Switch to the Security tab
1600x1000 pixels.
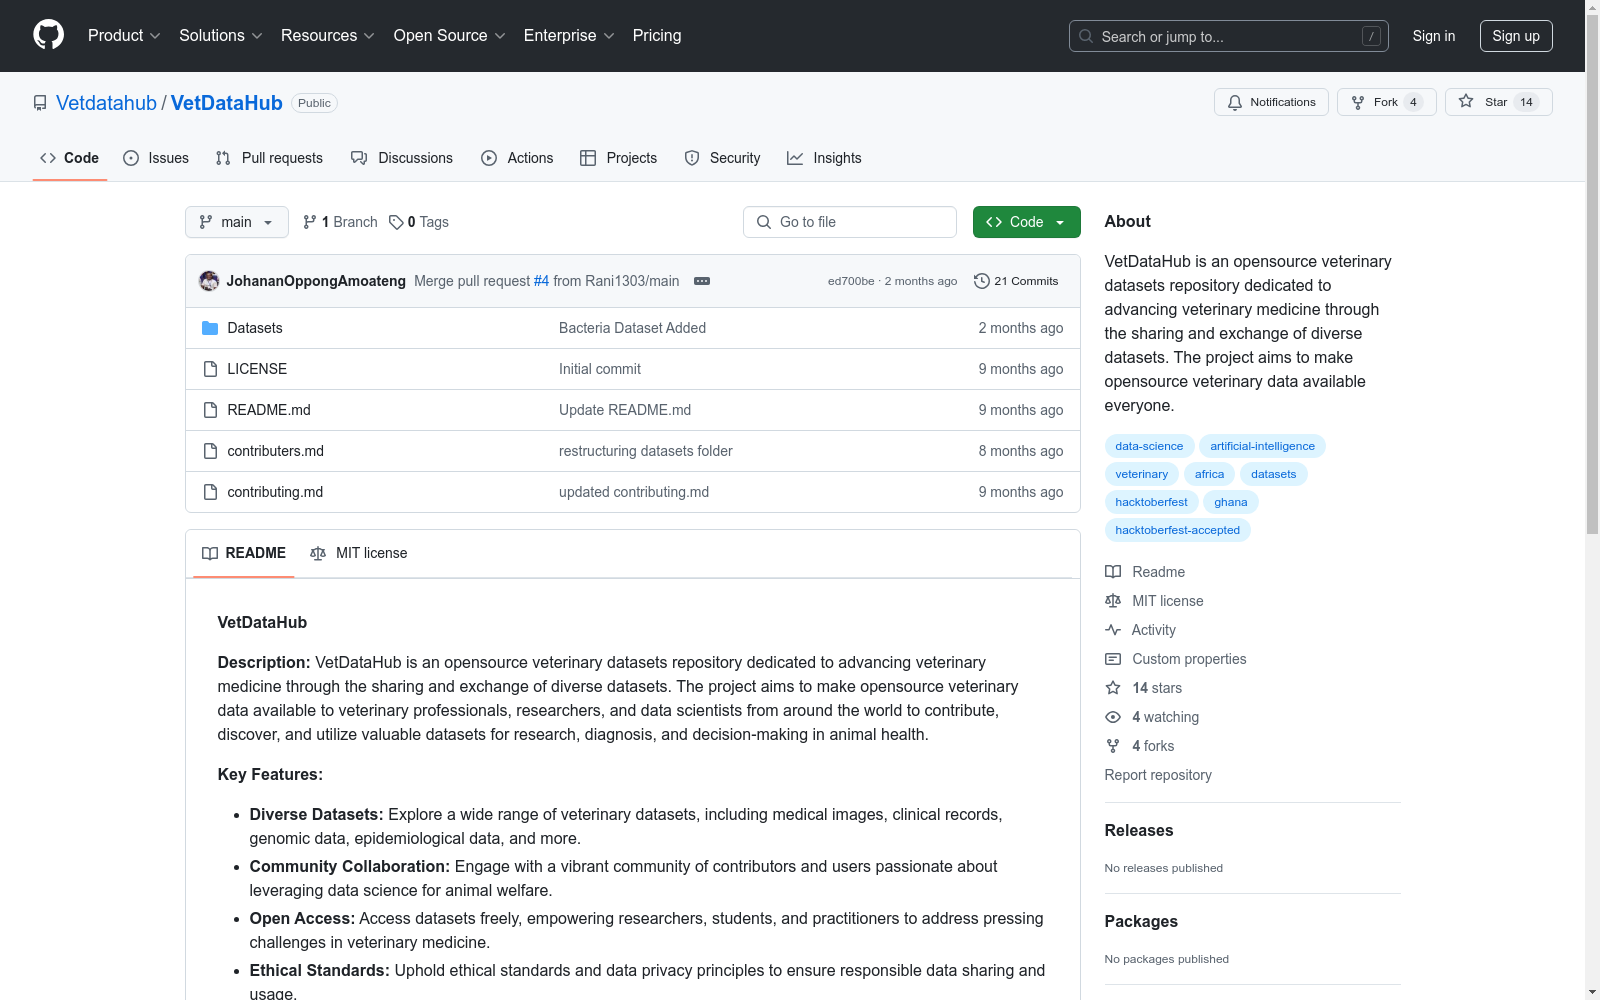point(722,158)
